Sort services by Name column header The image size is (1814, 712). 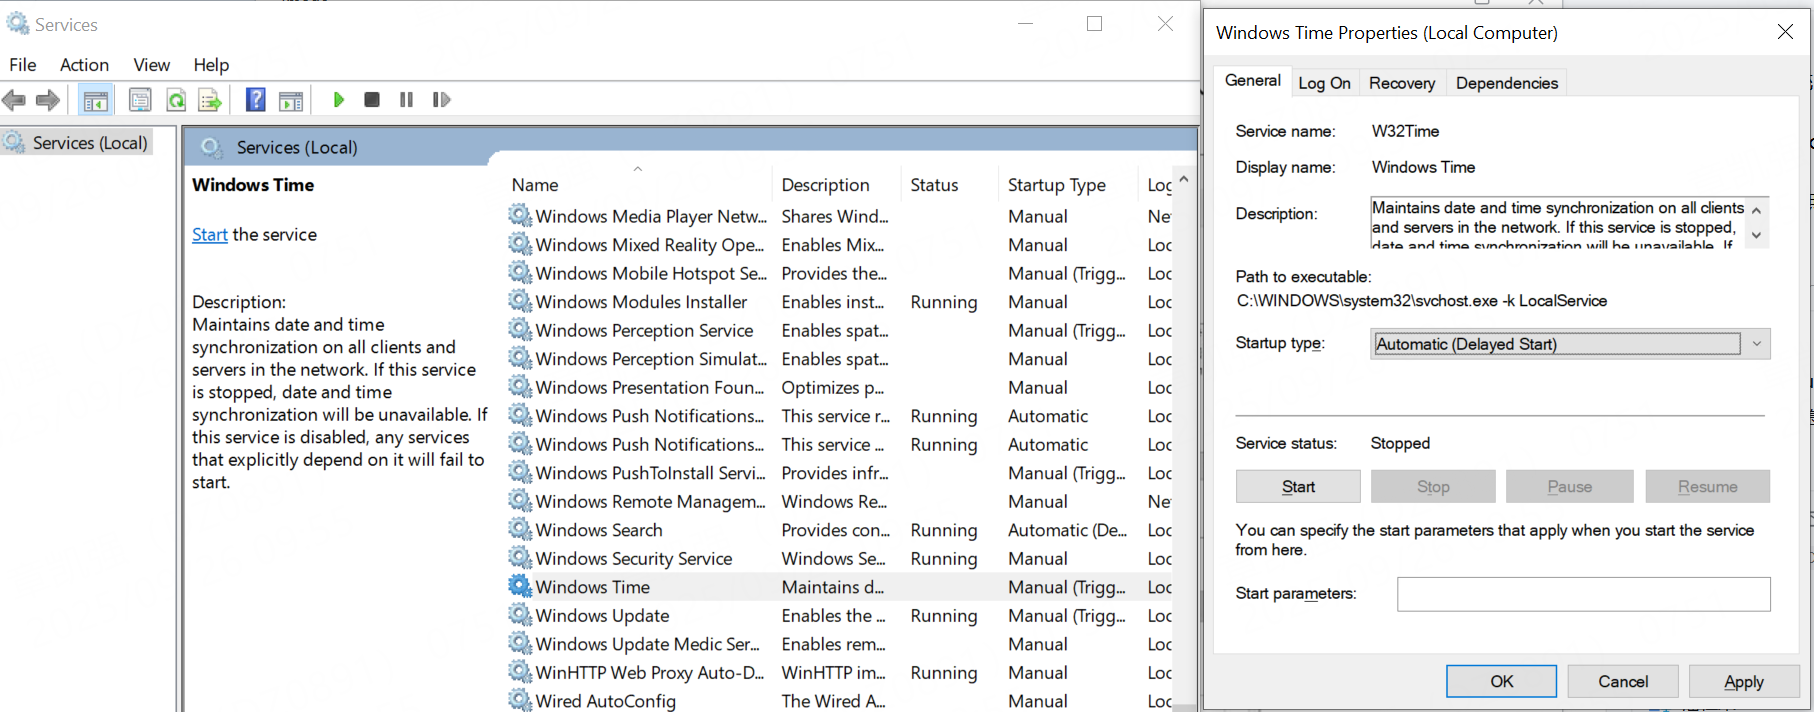535,185
